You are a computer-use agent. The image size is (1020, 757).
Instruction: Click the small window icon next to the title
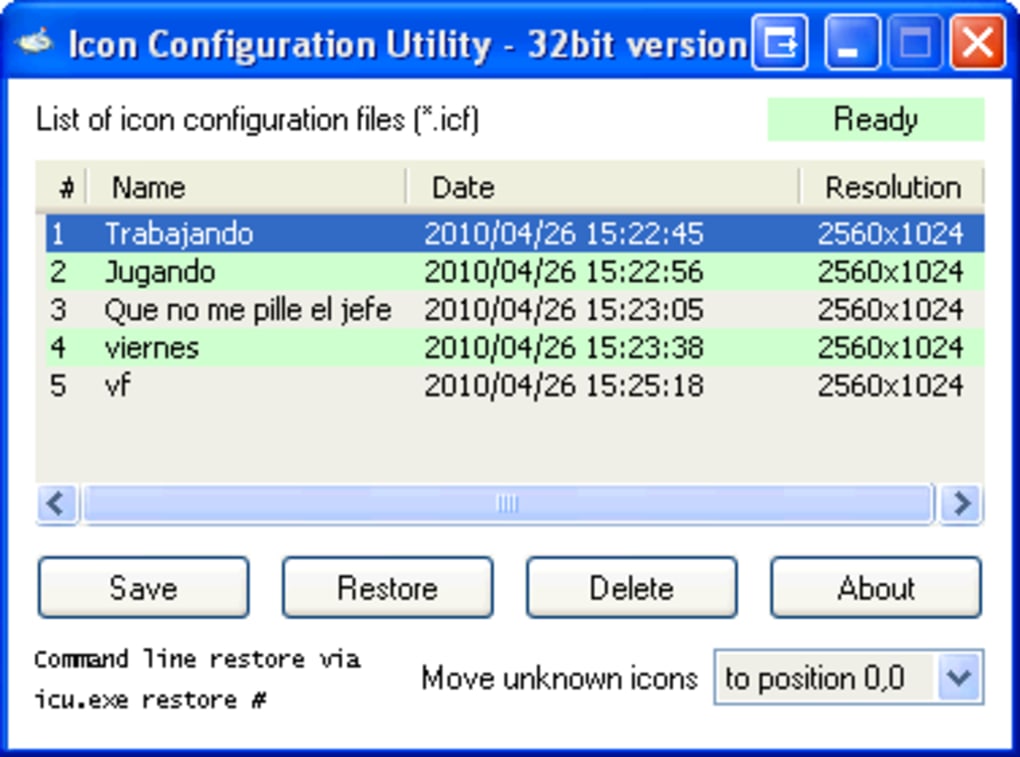[x=780, y=44]
